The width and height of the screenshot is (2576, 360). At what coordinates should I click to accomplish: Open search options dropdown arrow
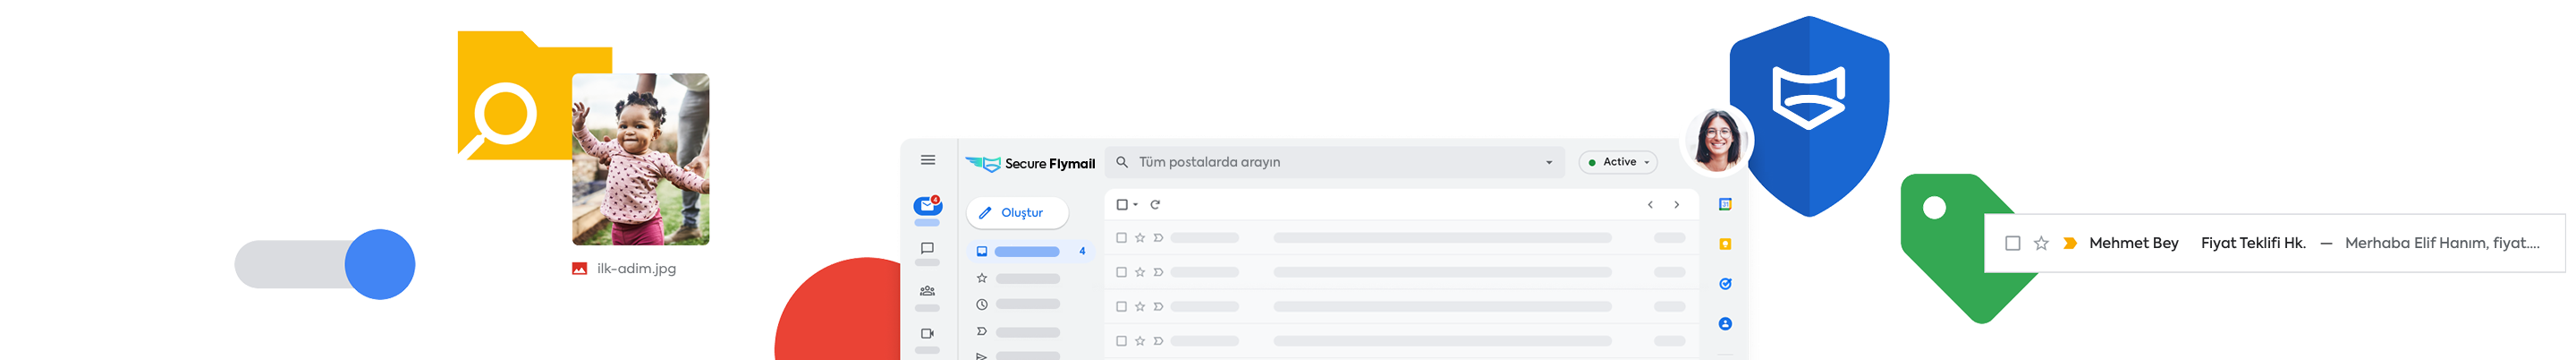(x=1549, y=162)
